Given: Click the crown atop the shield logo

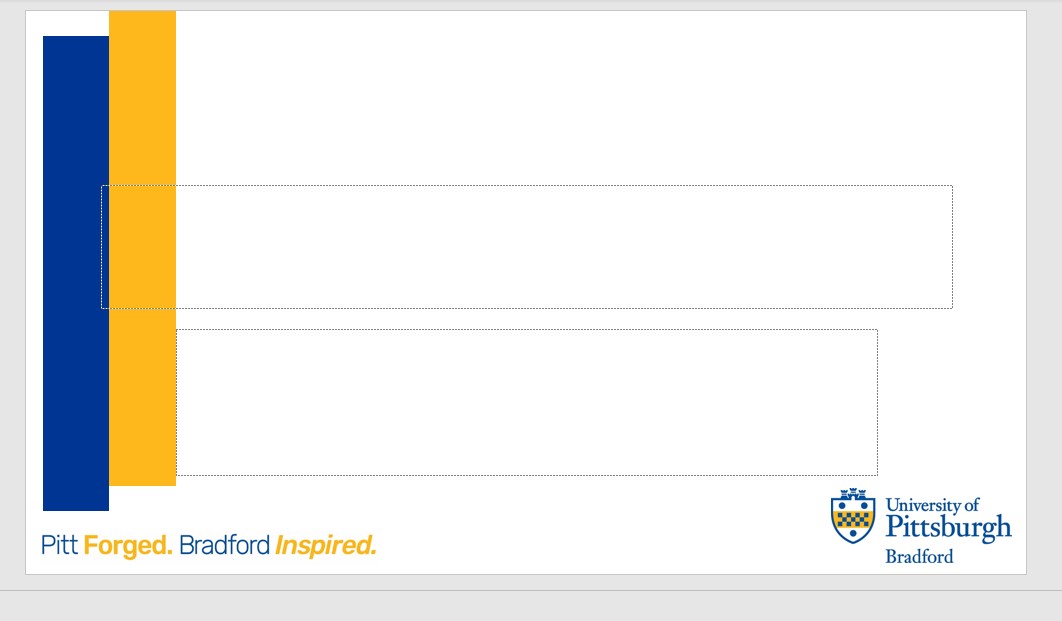Looking at the screenshot, I should pyautogui.click(x=853, y=494).
